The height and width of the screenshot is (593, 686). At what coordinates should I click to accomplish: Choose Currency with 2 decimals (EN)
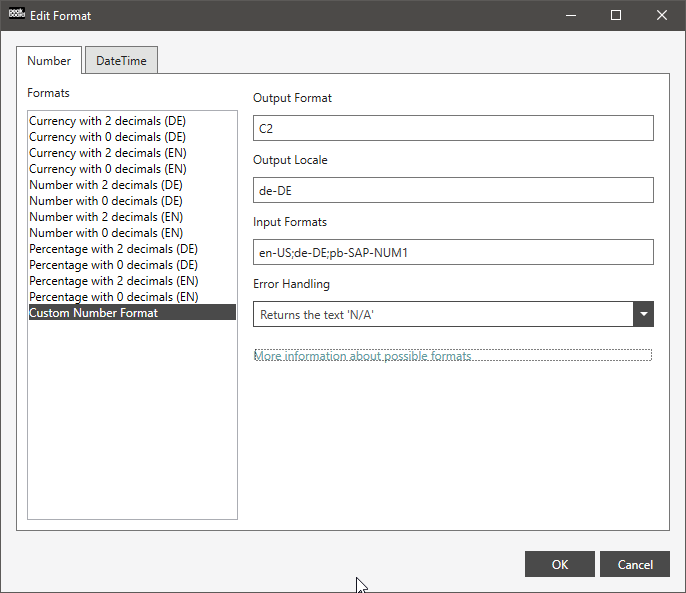click(x=132, y=153)
